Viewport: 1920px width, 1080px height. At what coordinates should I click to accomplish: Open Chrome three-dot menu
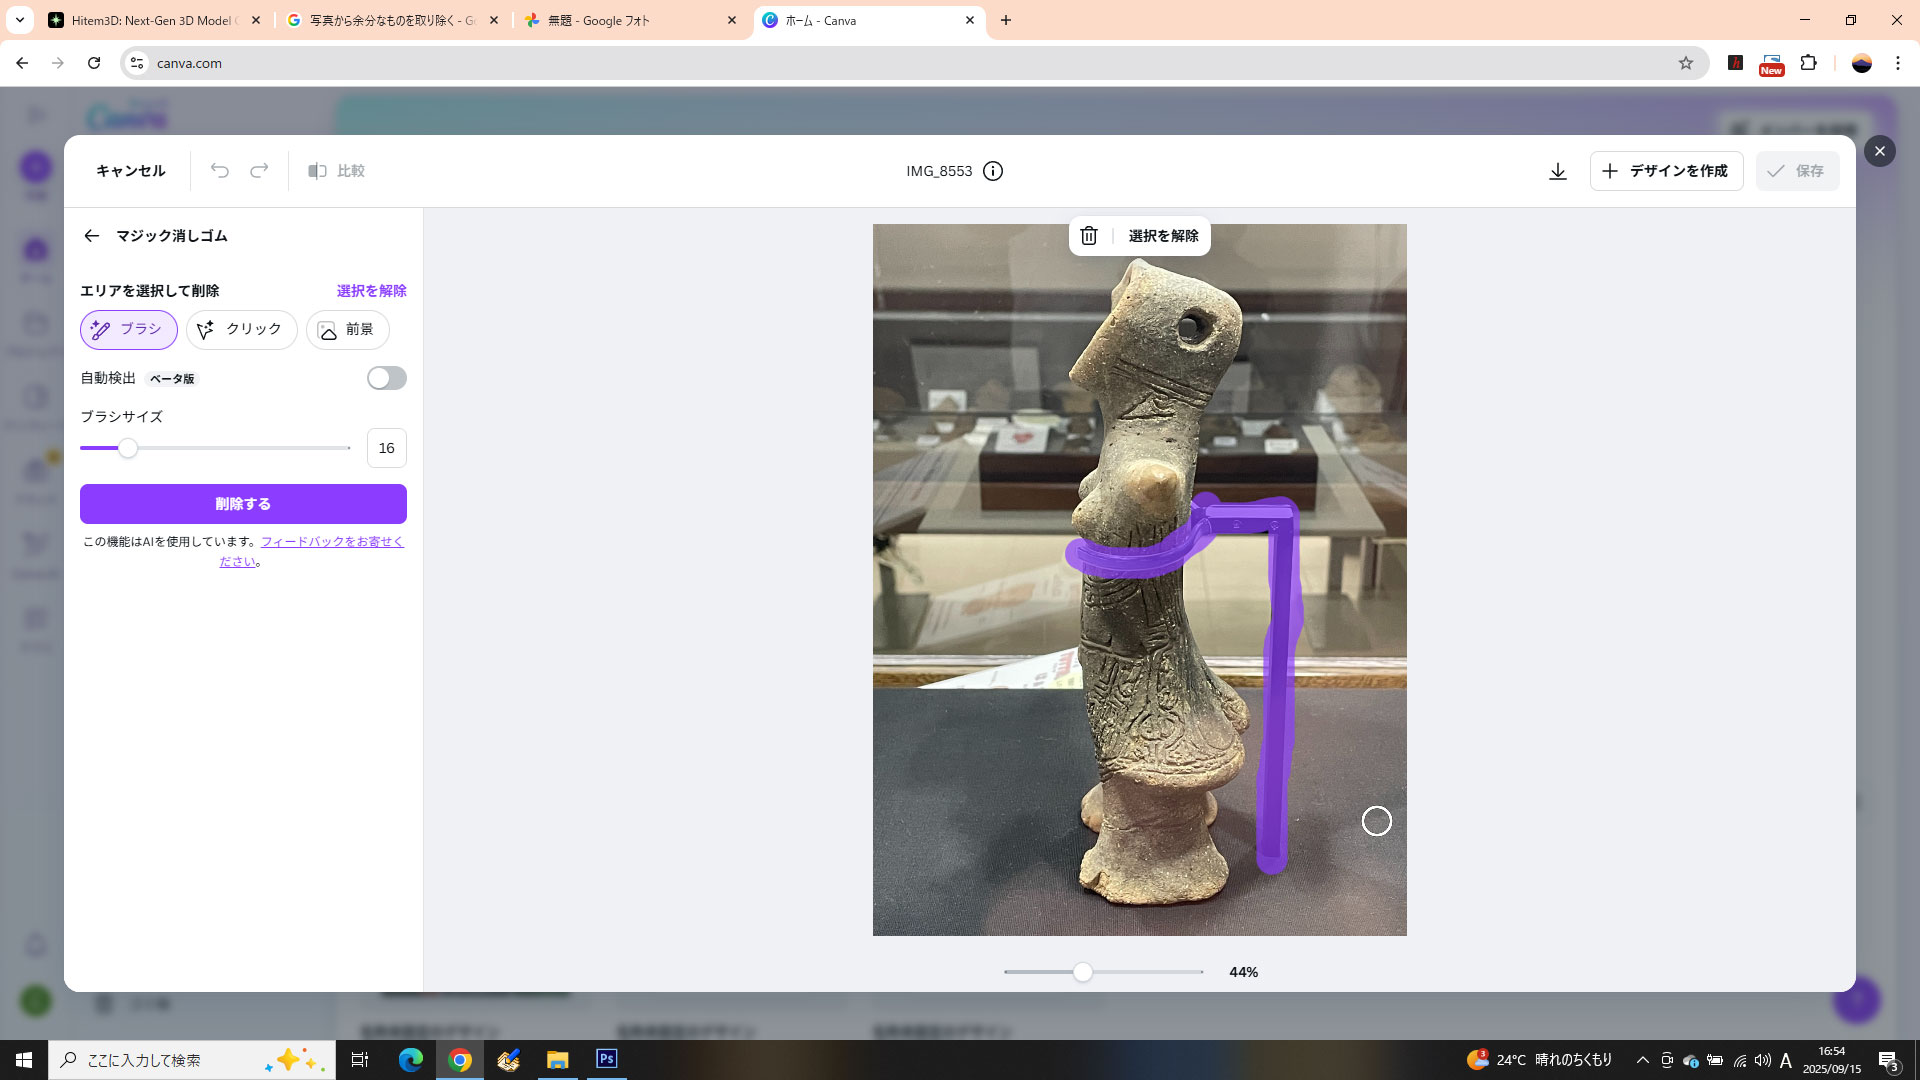pyautogui.click(x=1898, y=63)
